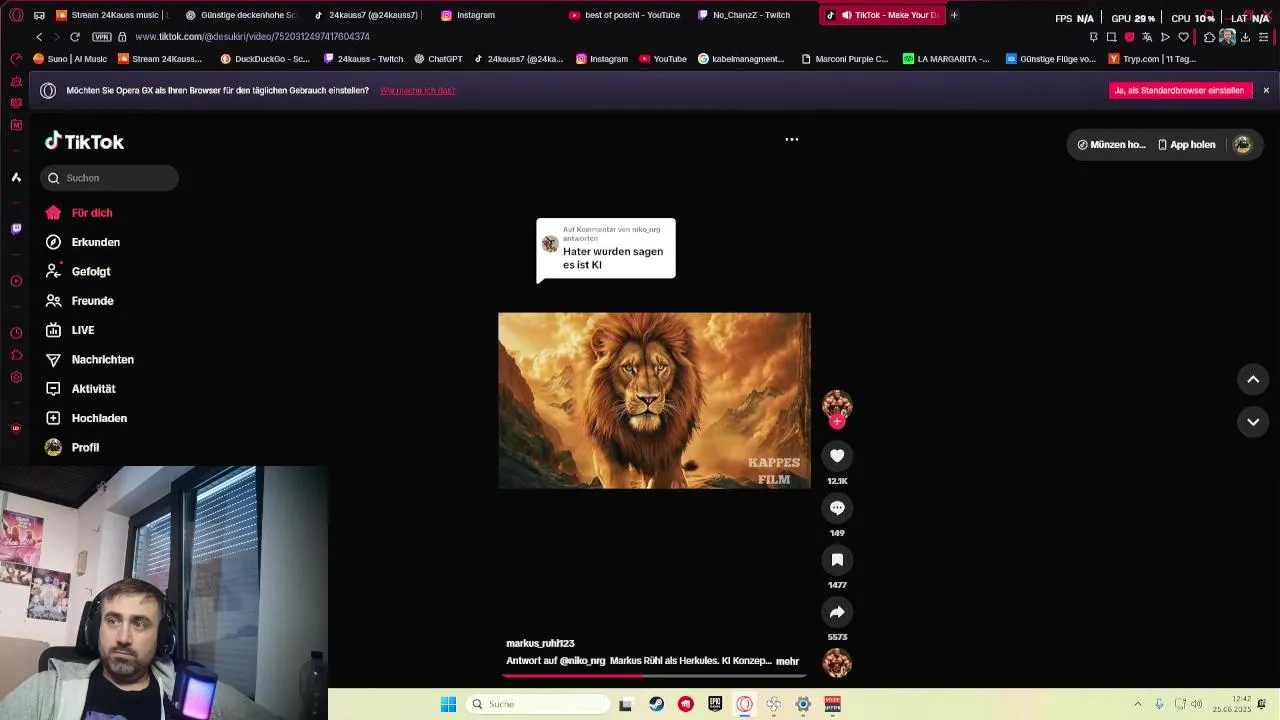Open the spinning sound disc avatar
The image size is (1280, 720).
837,663
